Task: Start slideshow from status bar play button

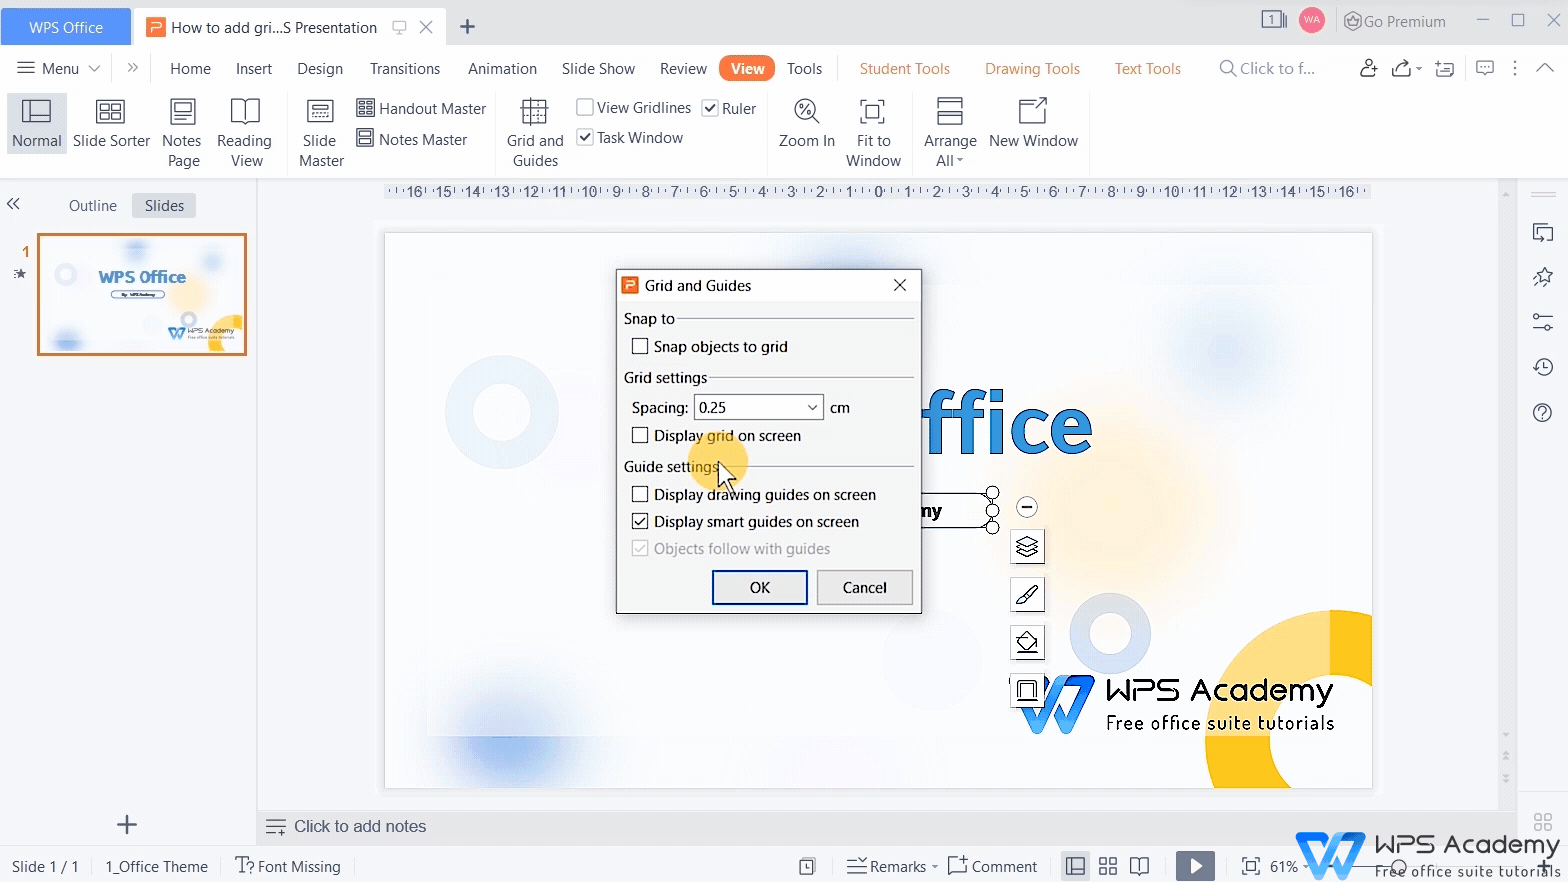Action: click(x=1195, y=866)
